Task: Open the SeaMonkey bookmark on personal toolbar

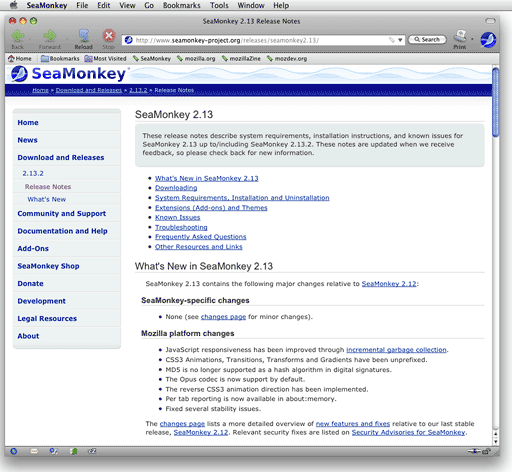Action: coord(152,59)
